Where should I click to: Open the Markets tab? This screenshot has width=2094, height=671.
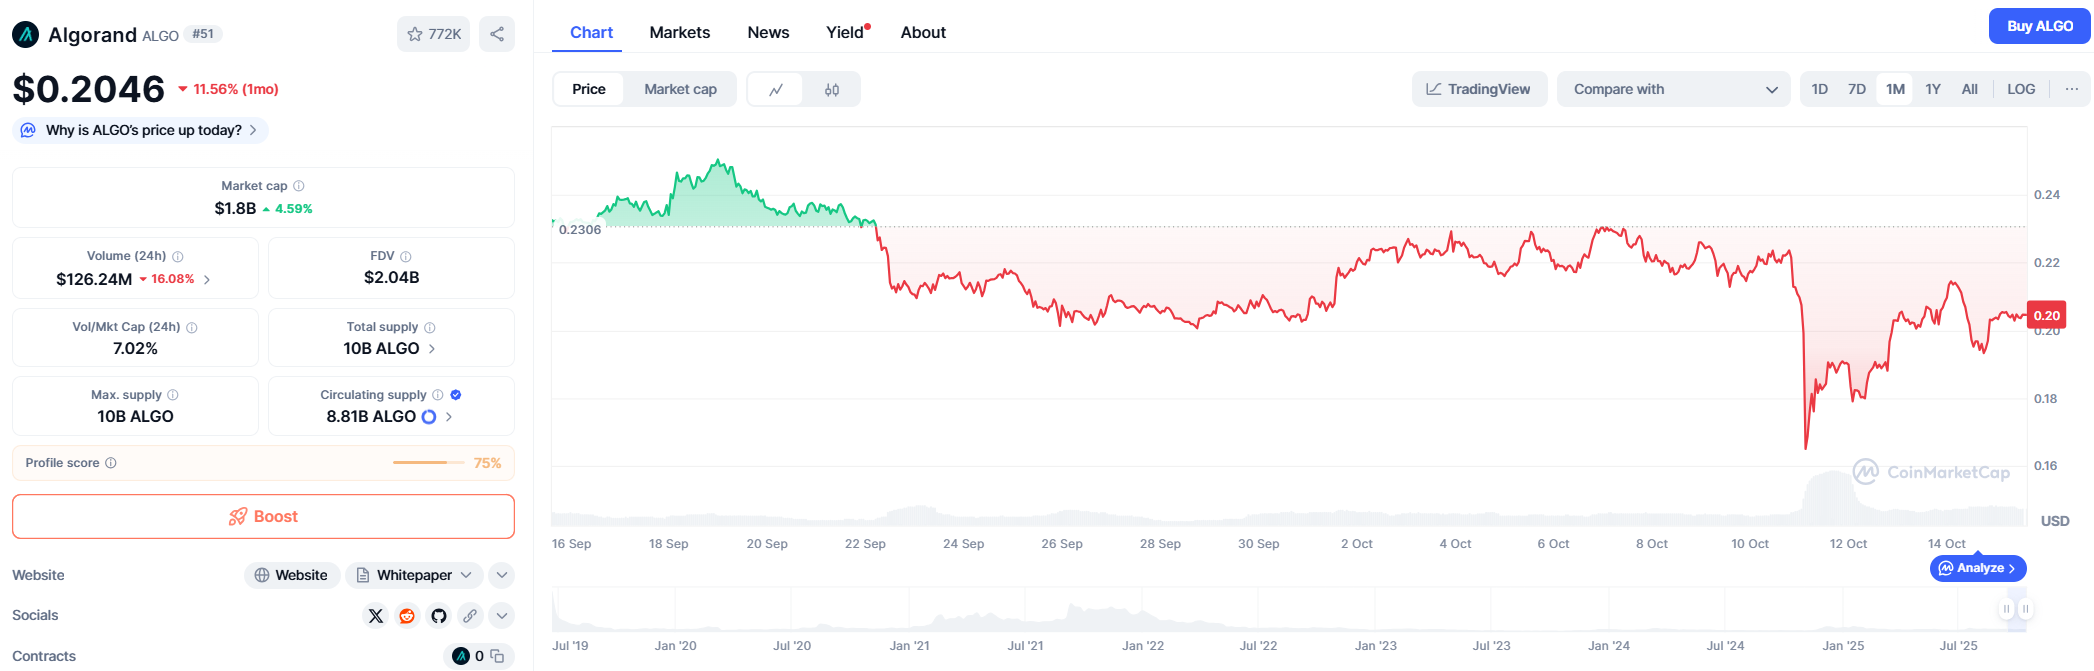680,32
